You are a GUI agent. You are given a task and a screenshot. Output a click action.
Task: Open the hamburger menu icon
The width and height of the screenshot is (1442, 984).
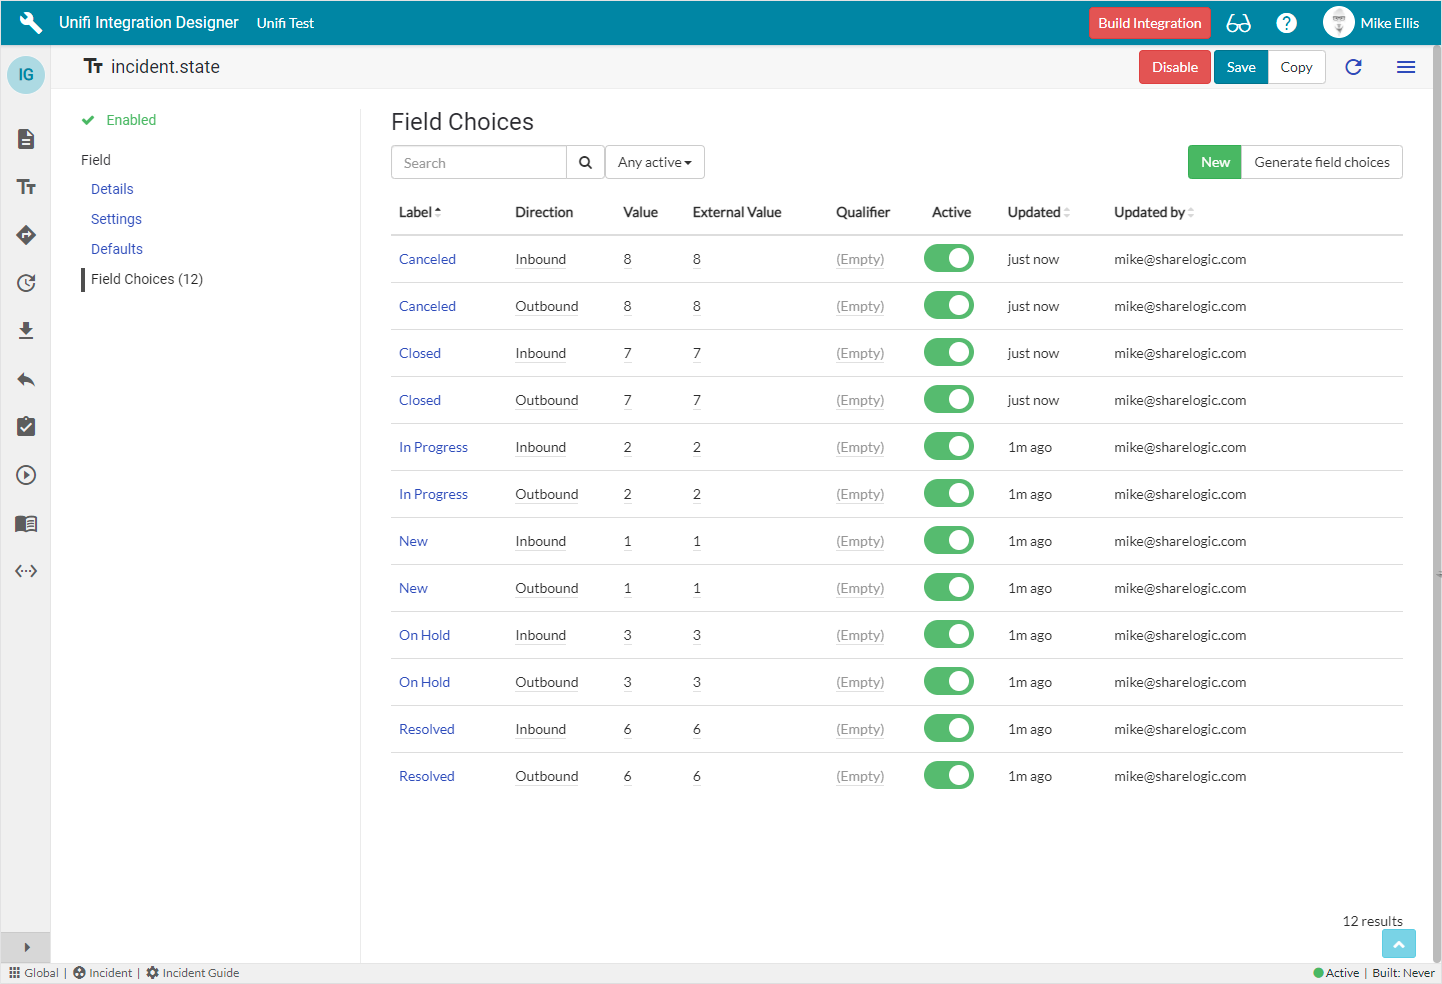click(x=1405, y=67)
